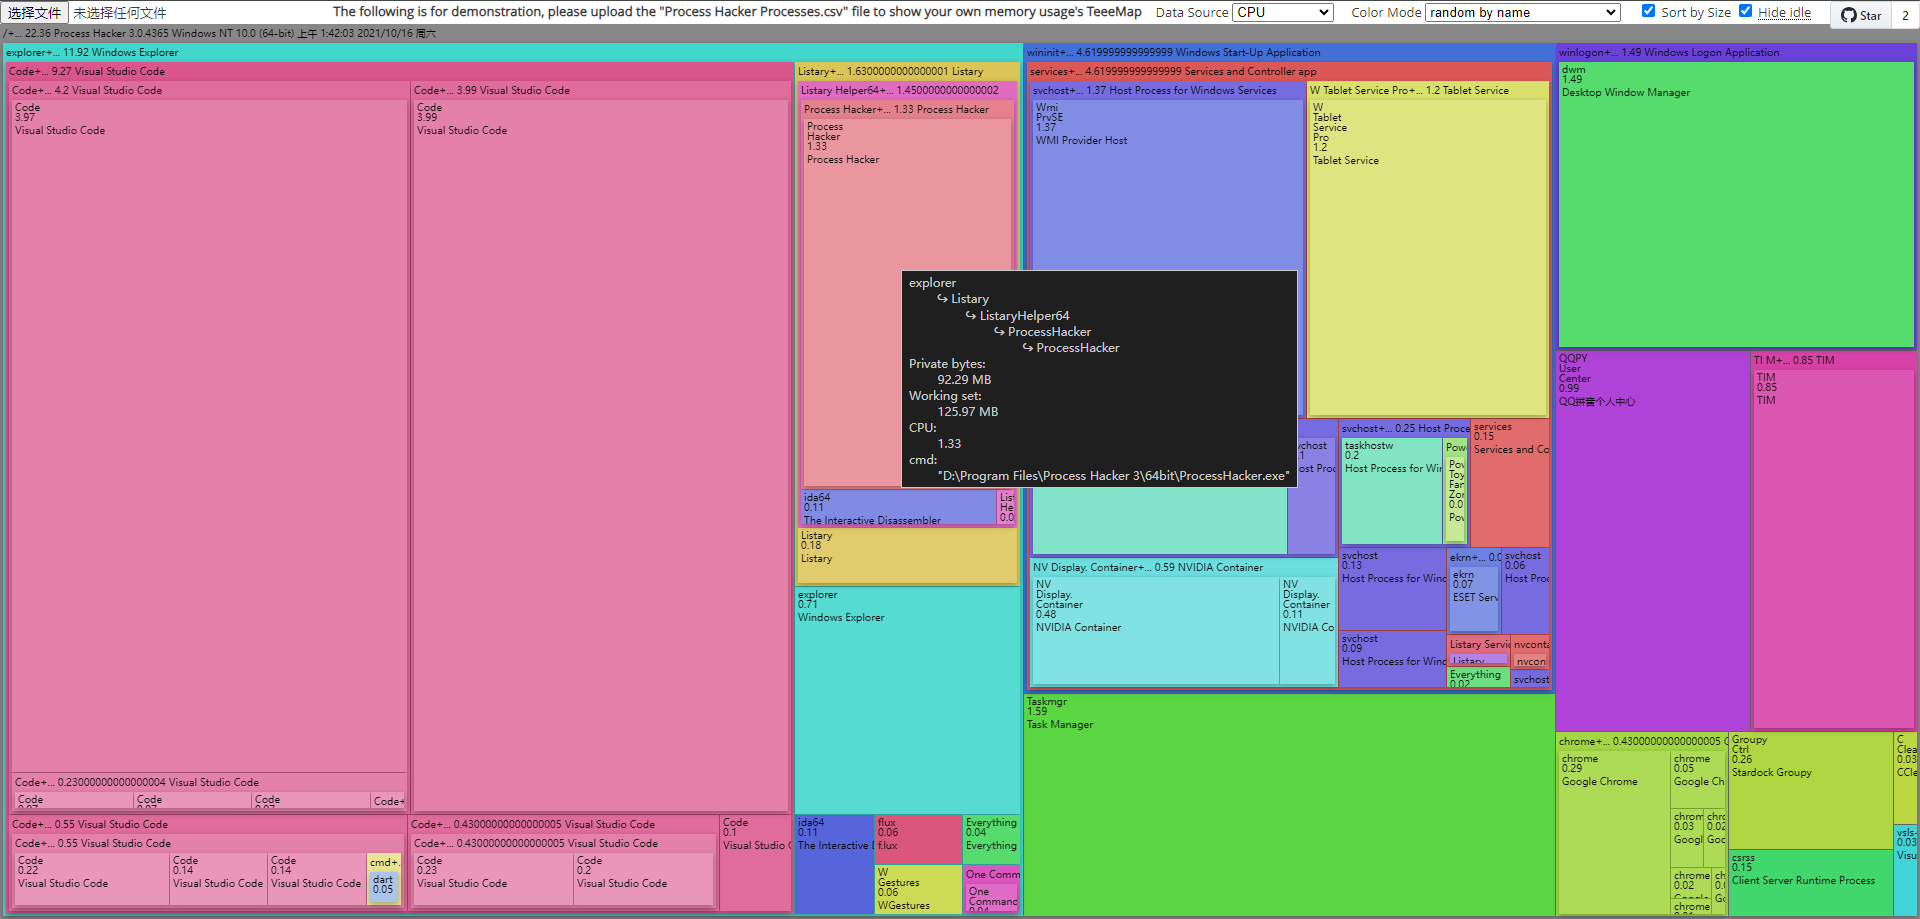
Task: Click the svchost 1.37 Host Process header
Action: coord(1167,90)
